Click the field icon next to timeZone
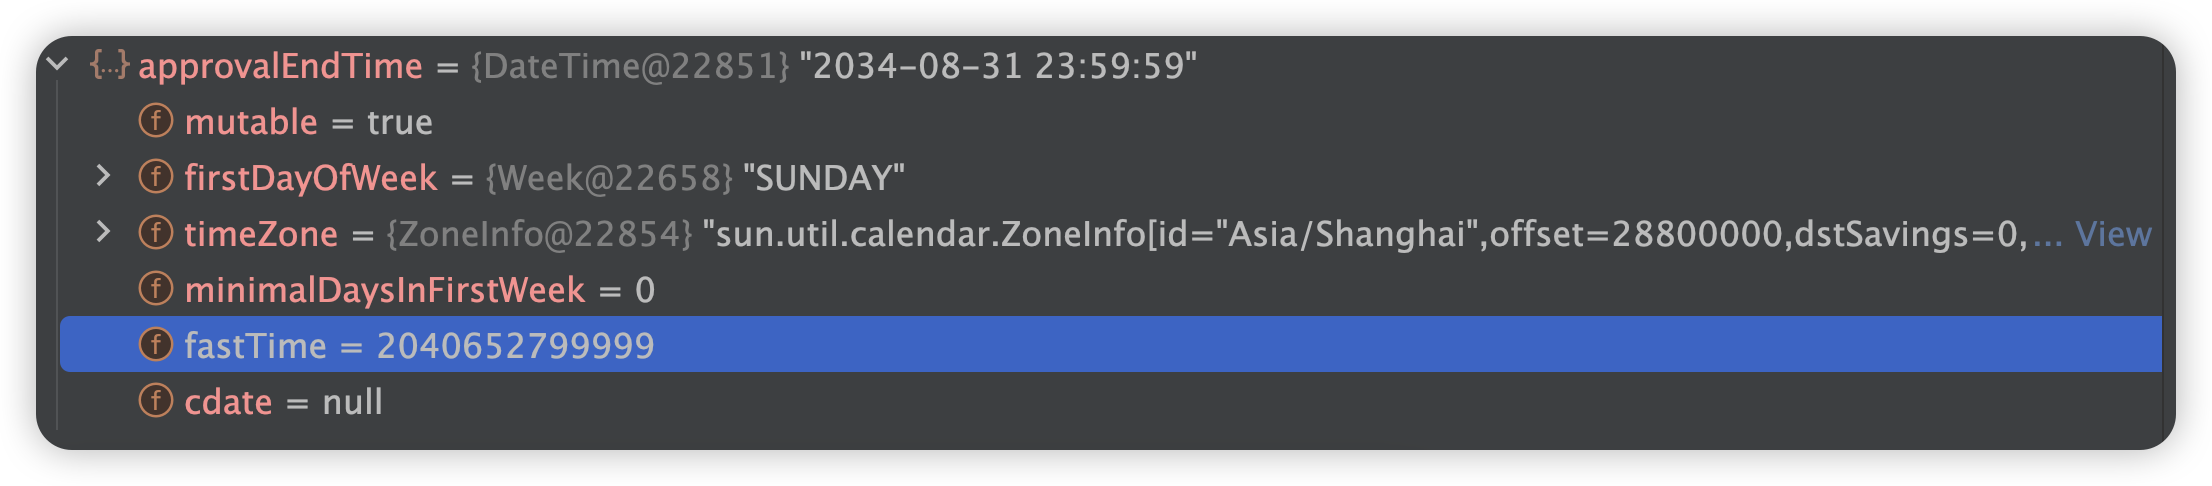Viewport: 2212px width, 486px height. click(x=156, y=234)
